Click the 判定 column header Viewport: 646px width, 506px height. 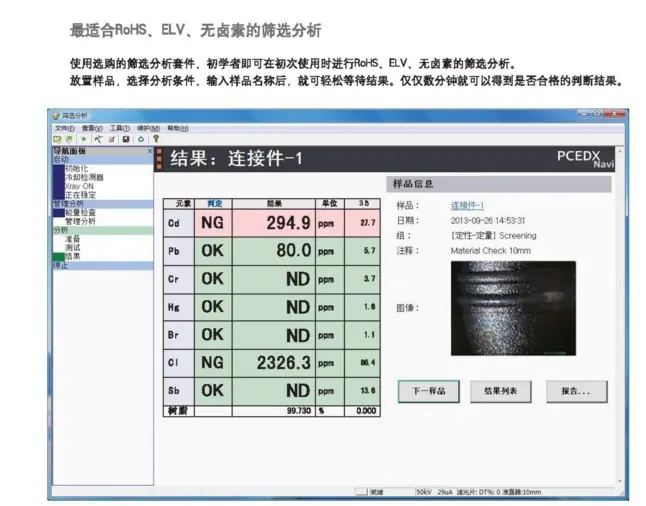coord(213,204)
